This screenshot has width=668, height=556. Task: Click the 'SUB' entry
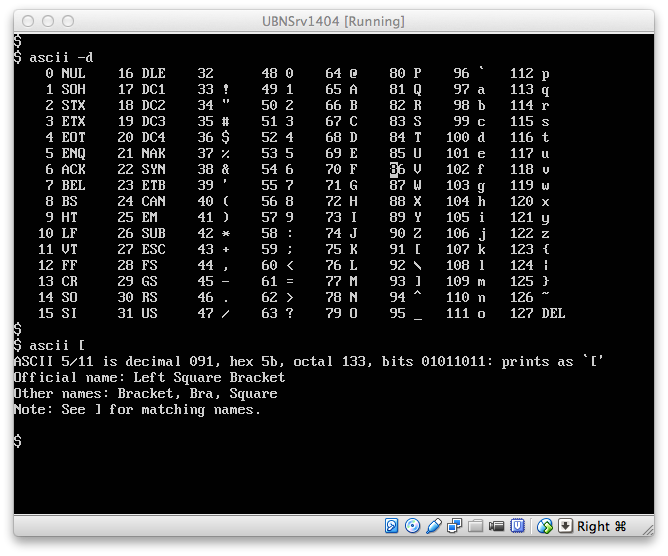(x=153, y=233)
